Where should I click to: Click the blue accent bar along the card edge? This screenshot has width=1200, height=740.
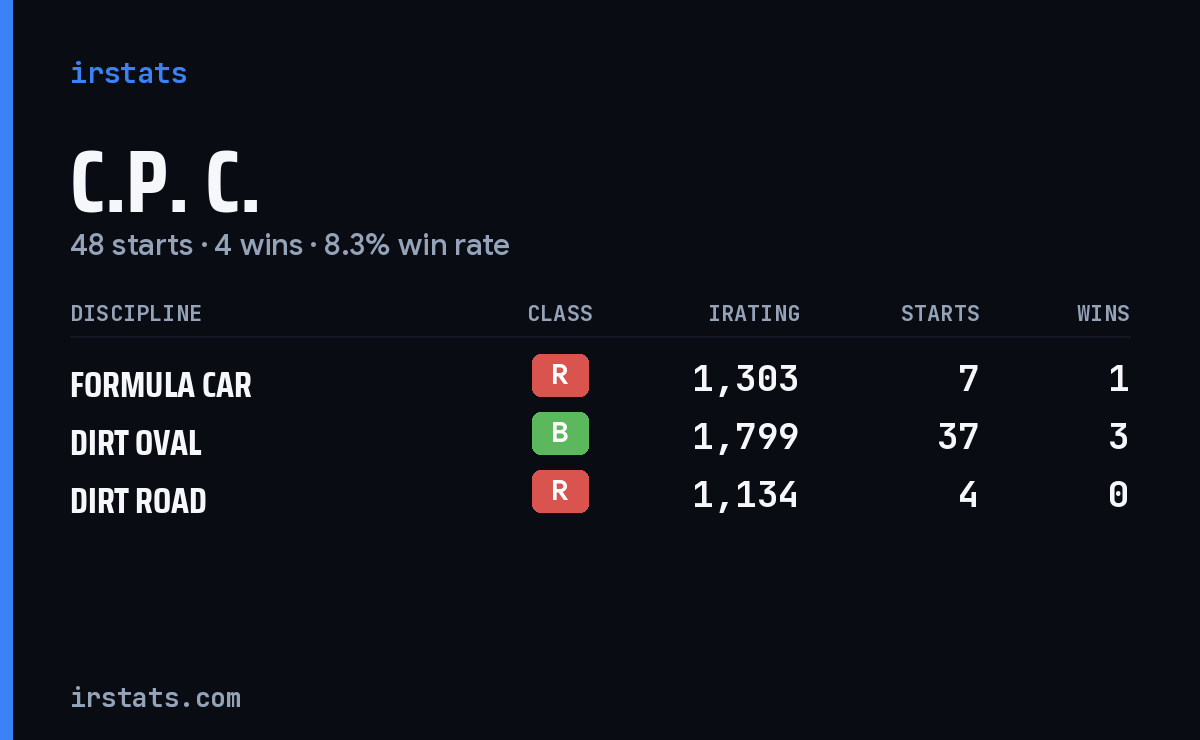pyautogui.click(x=6, y=370)
